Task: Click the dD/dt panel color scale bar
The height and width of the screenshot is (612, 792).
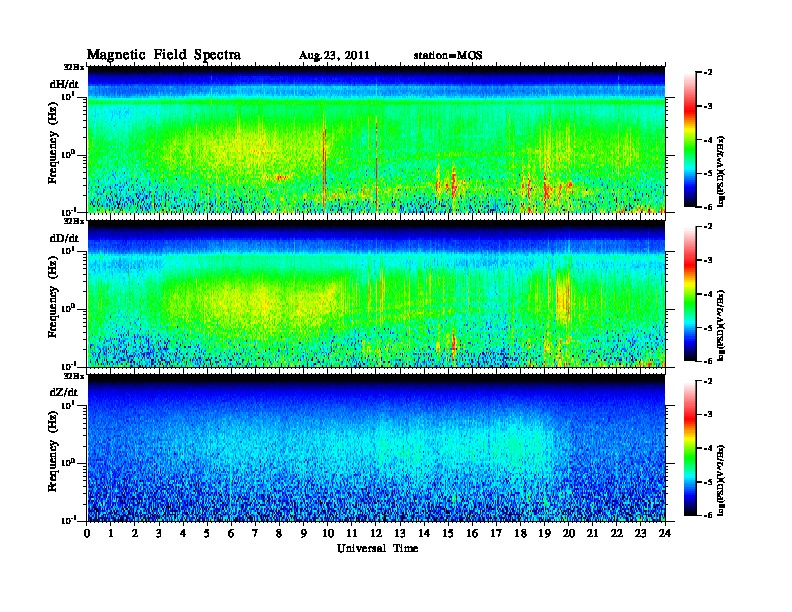Action: 689,293
